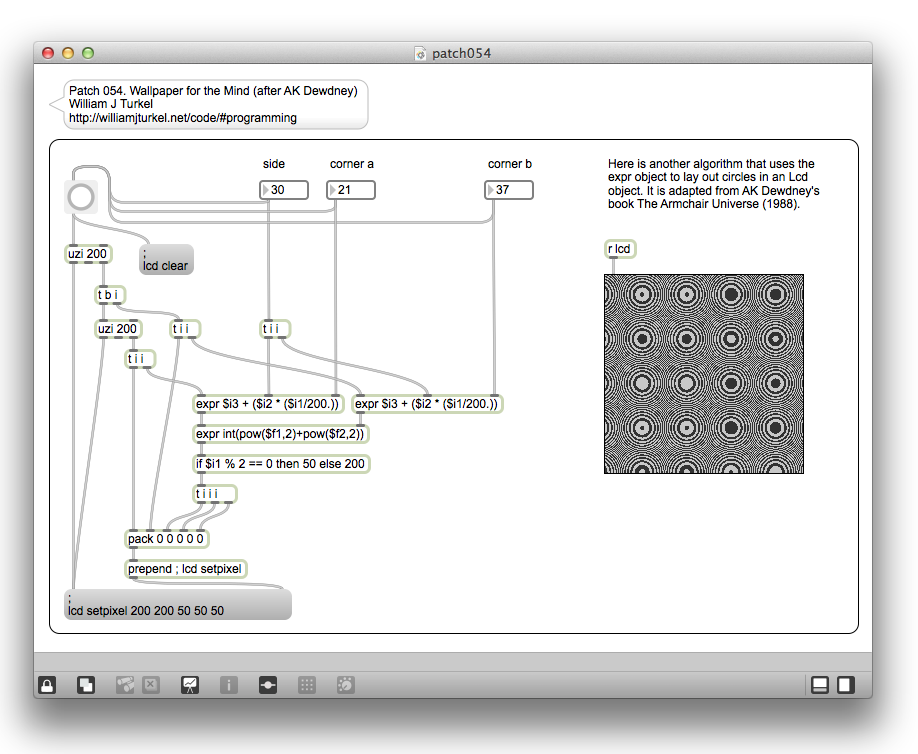
Task: Click the 'lcd setpixel 200 200' message box
Action: coord(179,604)
